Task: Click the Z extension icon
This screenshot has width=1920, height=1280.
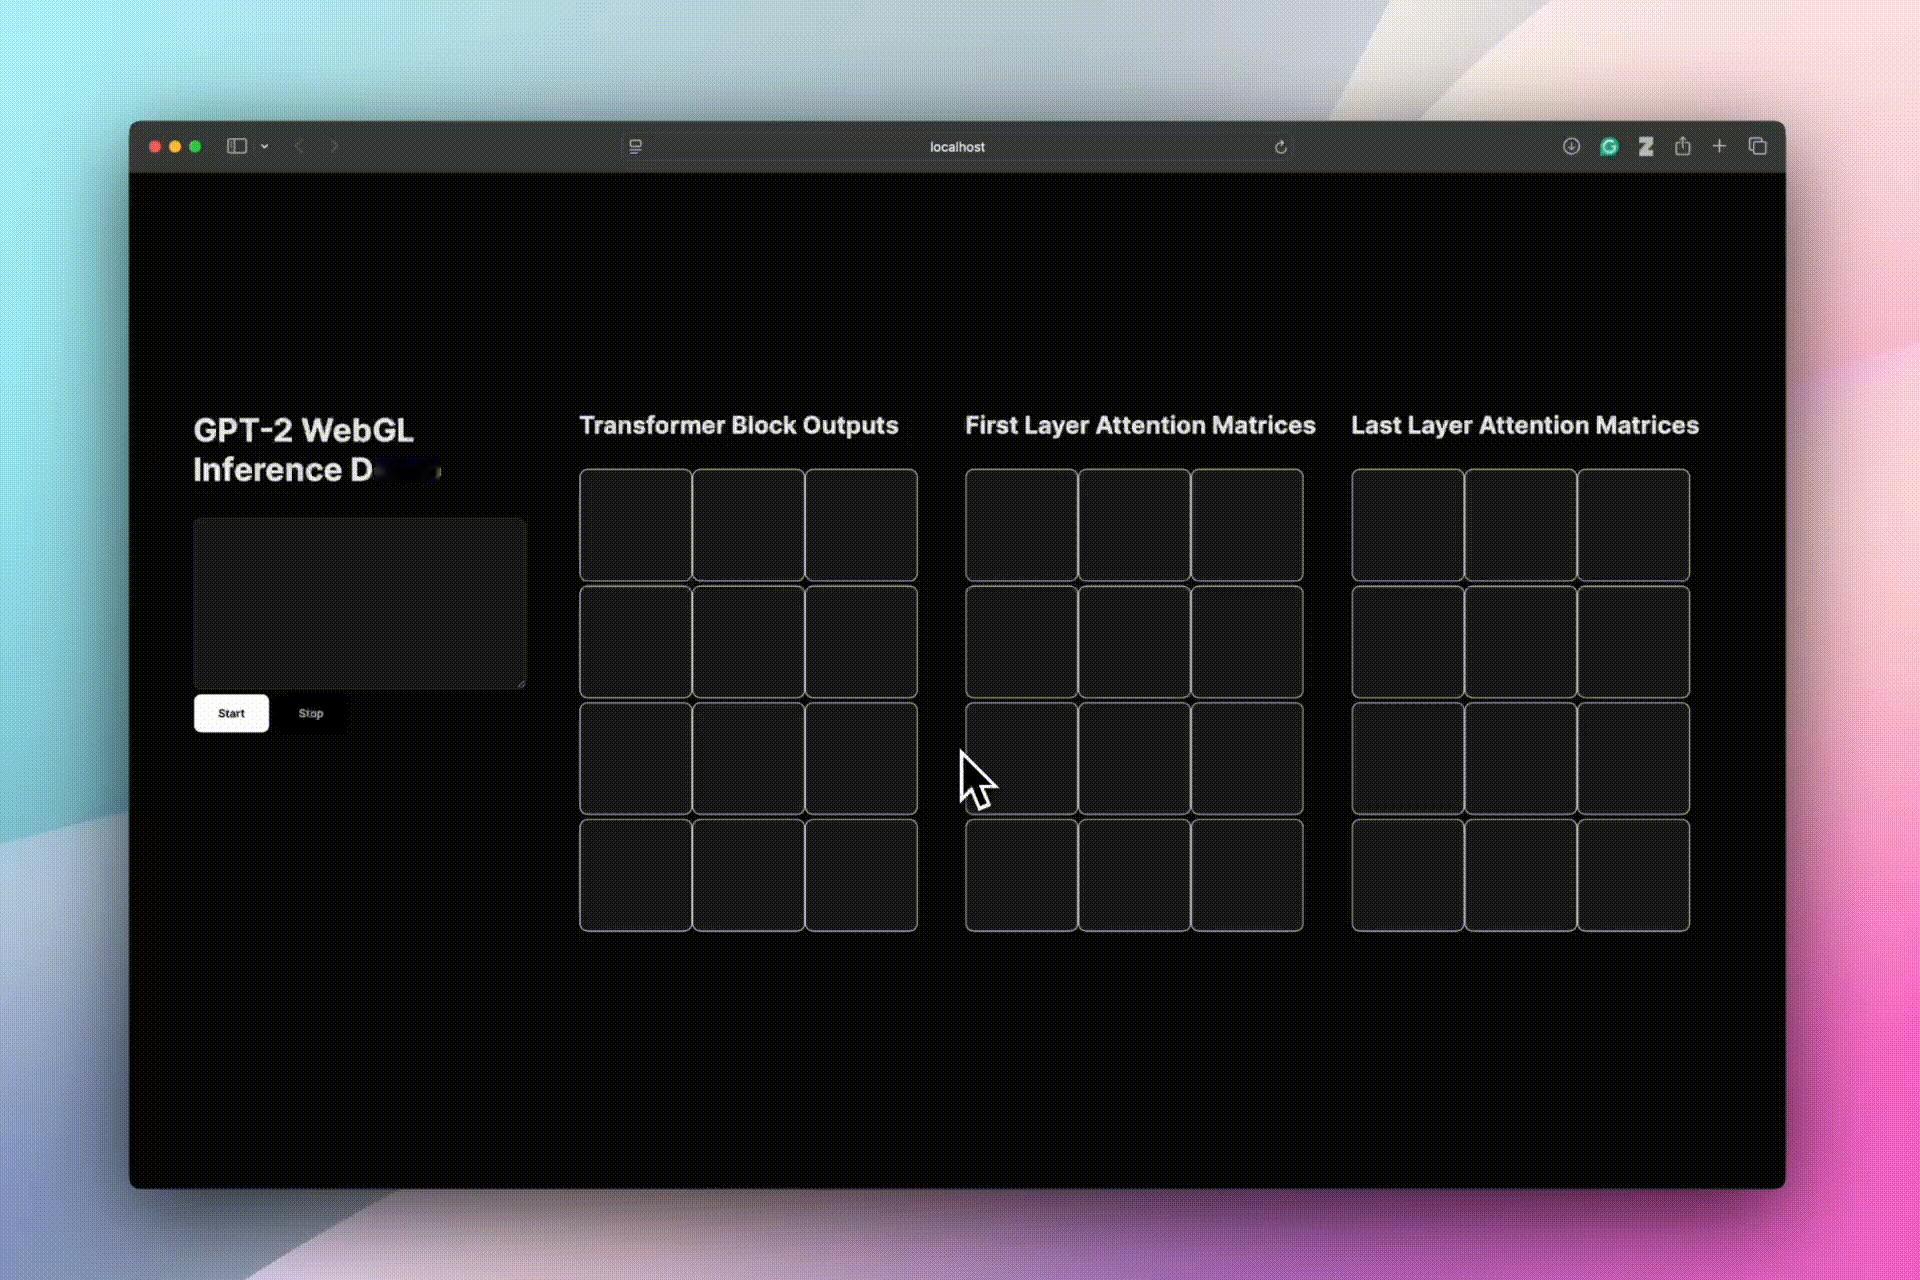Action: pyautogui.click(x=1646, y=147)
